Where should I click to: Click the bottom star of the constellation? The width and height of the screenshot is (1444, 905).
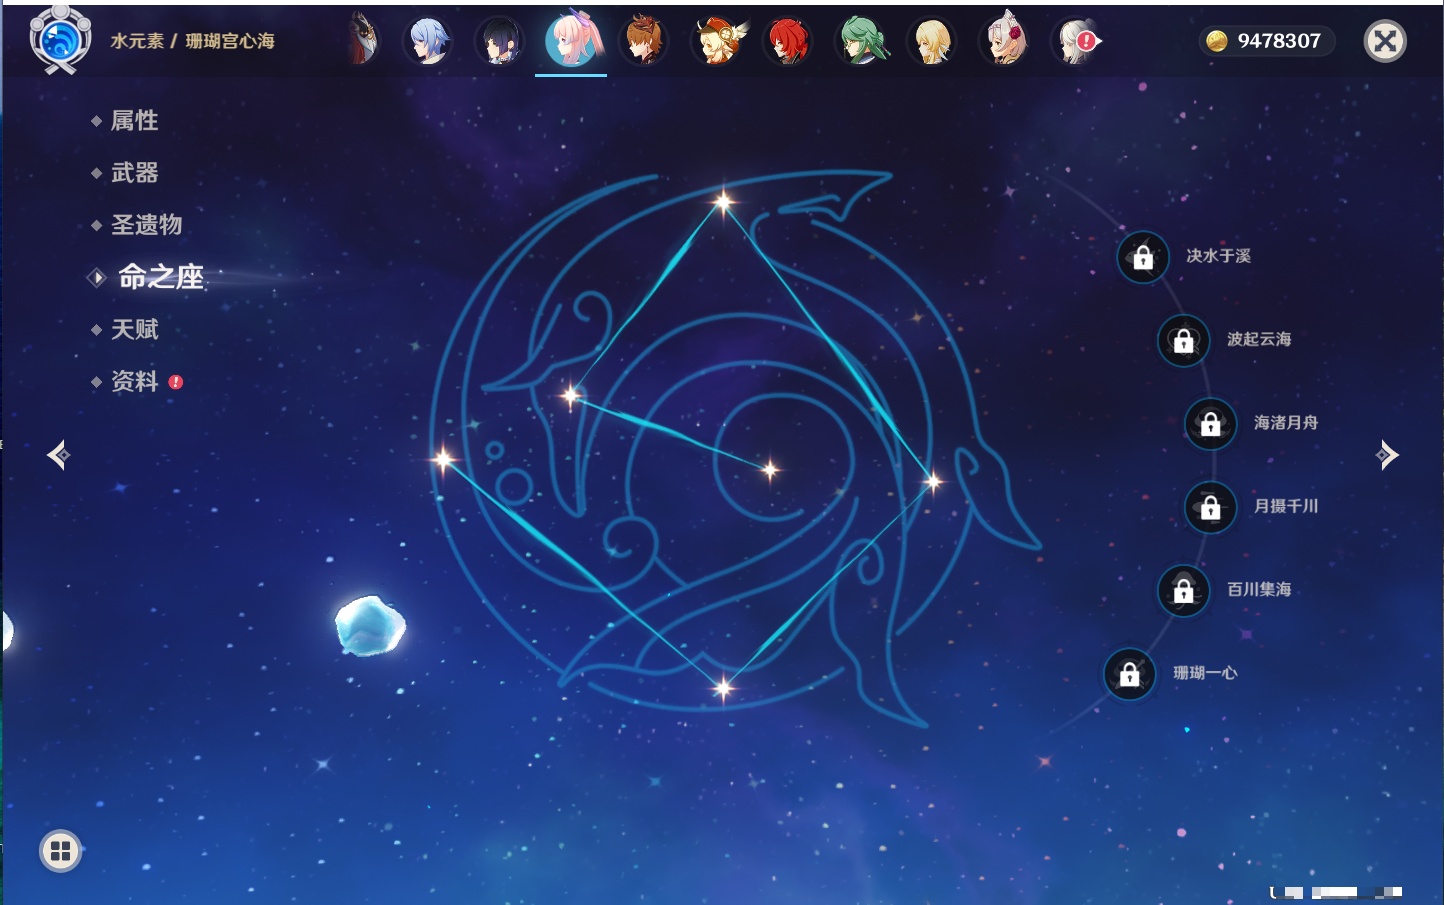tap(723, 687)
